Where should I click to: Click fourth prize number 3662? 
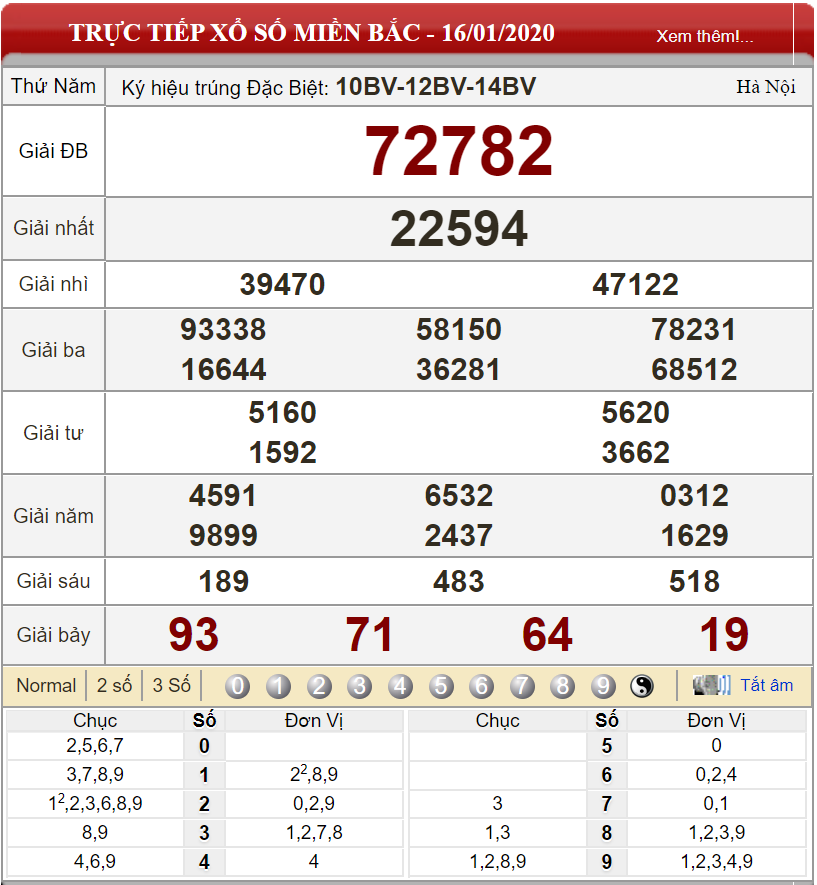635,453
